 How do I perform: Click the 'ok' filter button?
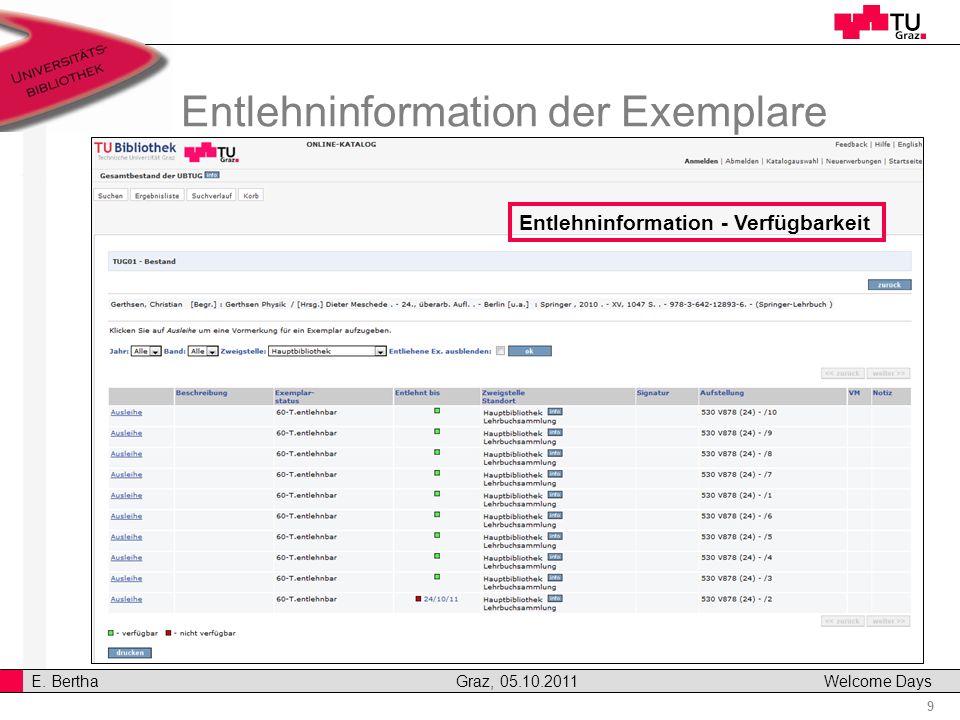(x=530, y=351)
